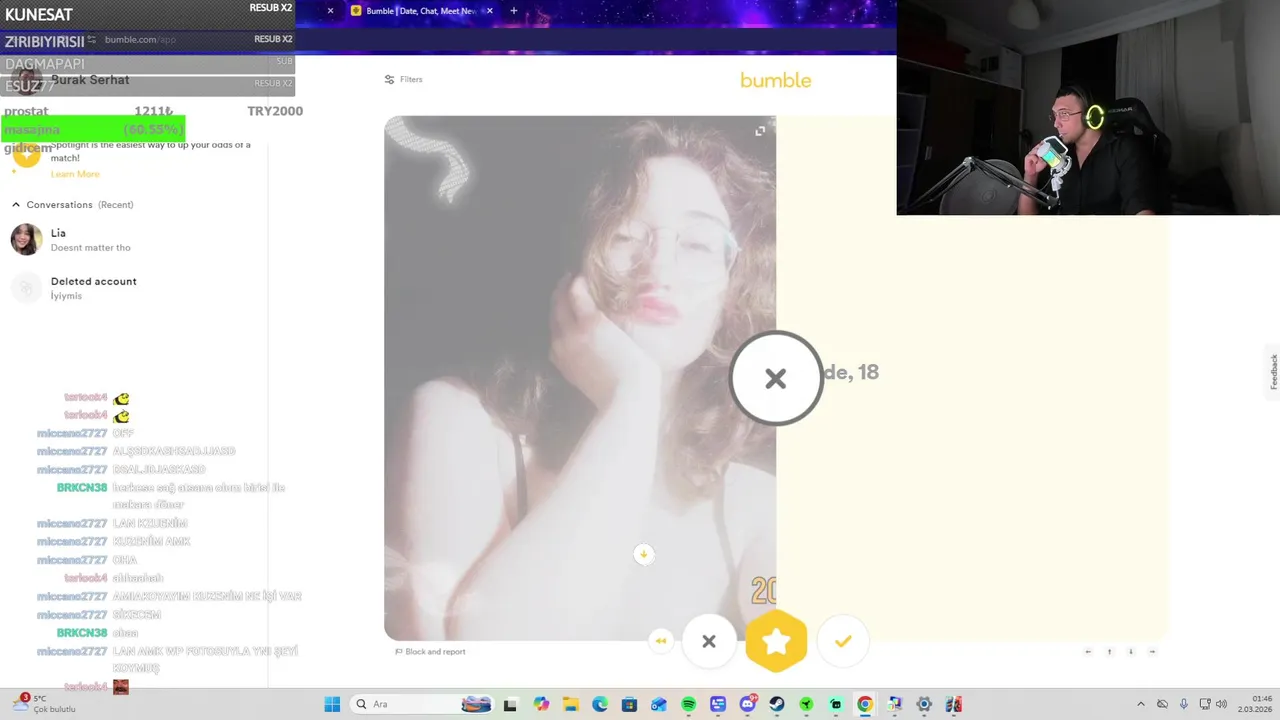Click the Spotlight lightning icon
The image size is (1280, 720).
pyautogui.click(x=26, y=153)
